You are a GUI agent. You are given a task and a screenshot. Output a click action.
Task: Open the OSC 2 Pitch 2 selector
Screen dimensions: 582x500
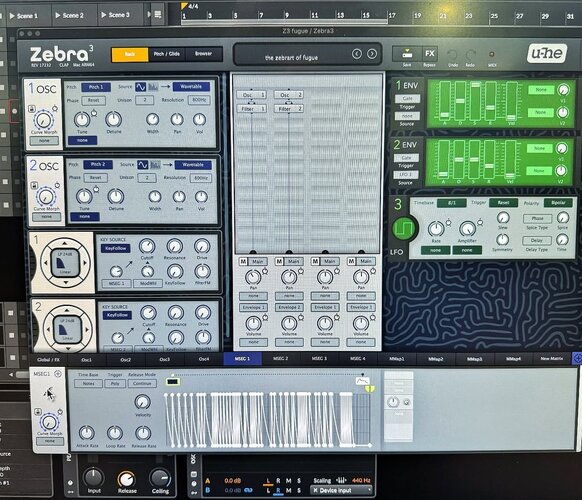coord(98,164)
